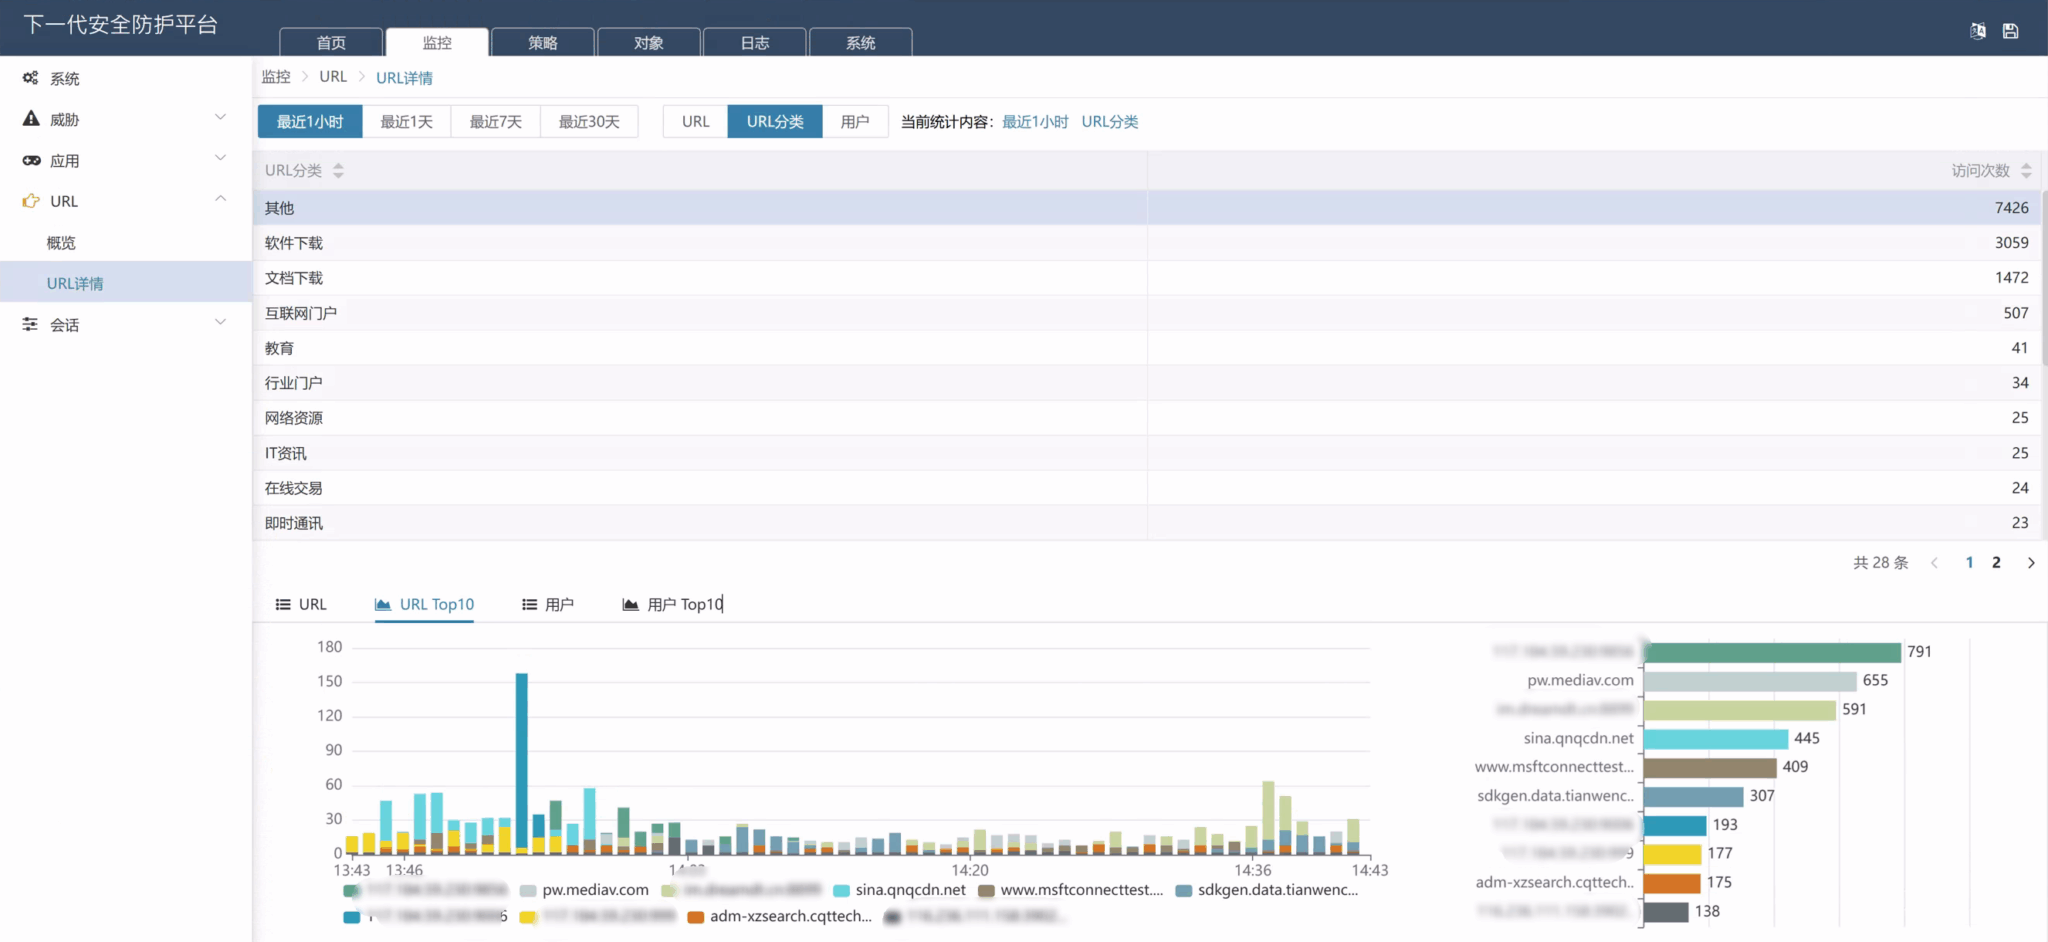2048x942 pixels.
Task: Collapse the URL sidebar menu chevron
Action: [x=220, y=199]
